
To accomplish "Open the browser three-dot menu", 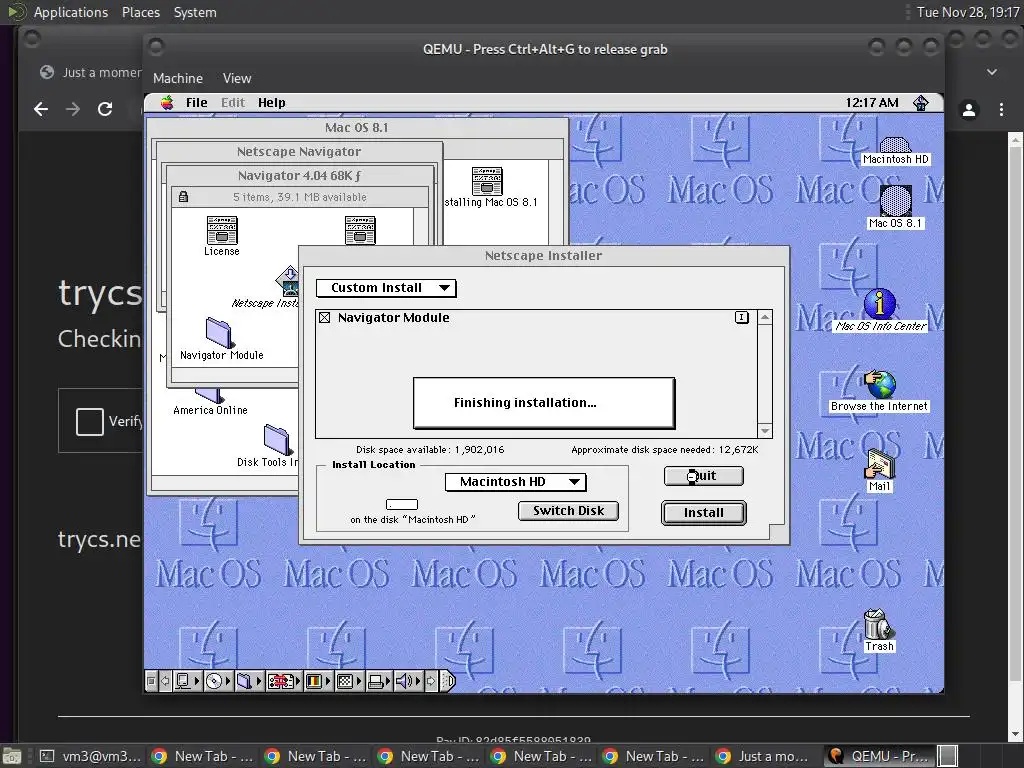I will point(1001,110).
